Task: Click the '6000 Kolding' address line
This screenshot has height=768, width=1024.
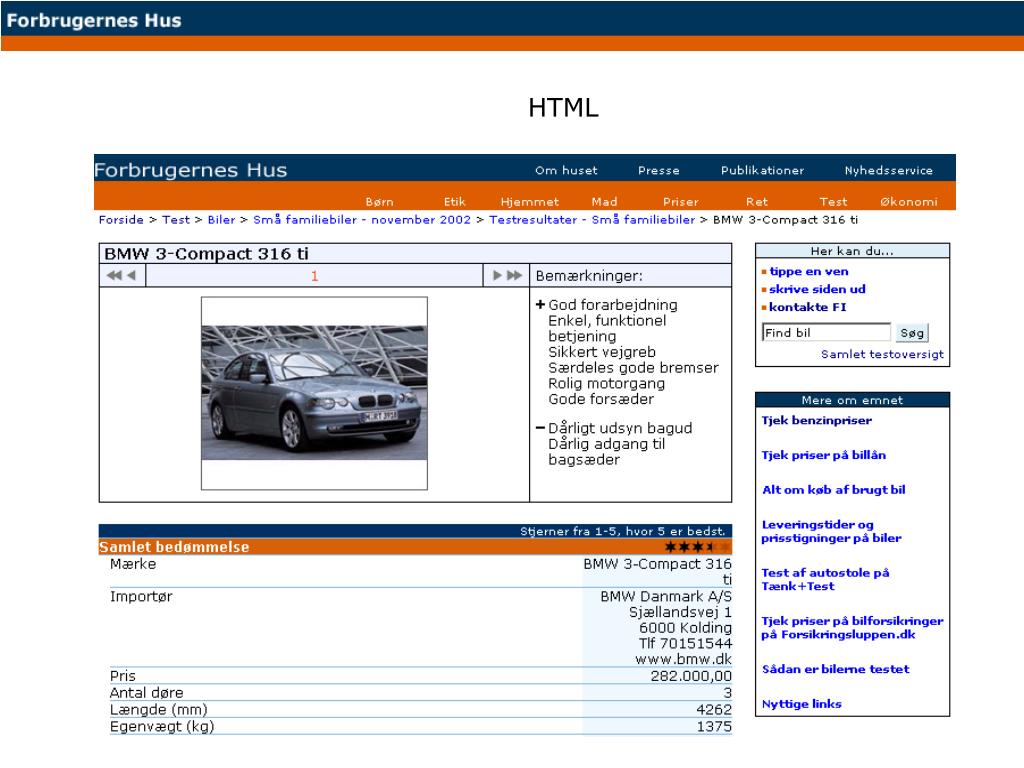Action: click(685, 628)
